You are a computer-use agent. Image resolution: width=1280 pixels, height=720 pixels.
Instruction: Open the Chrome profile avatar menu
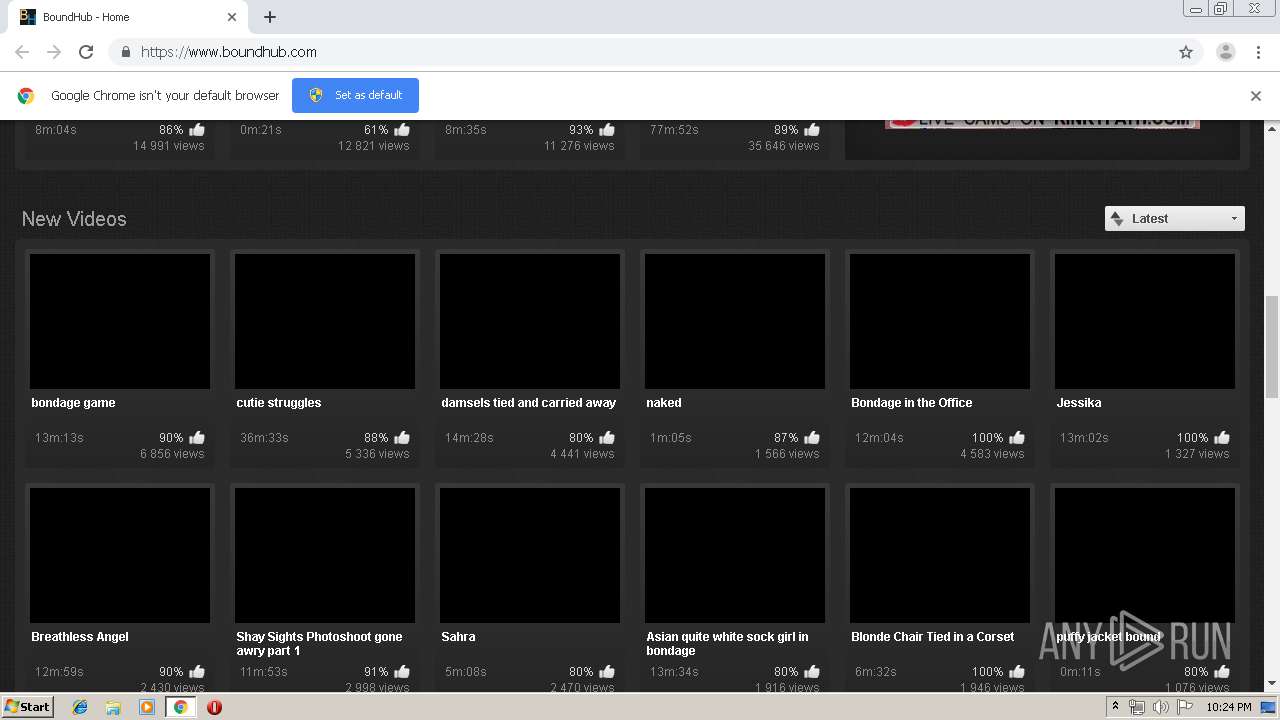click(x=1226, y=52)
